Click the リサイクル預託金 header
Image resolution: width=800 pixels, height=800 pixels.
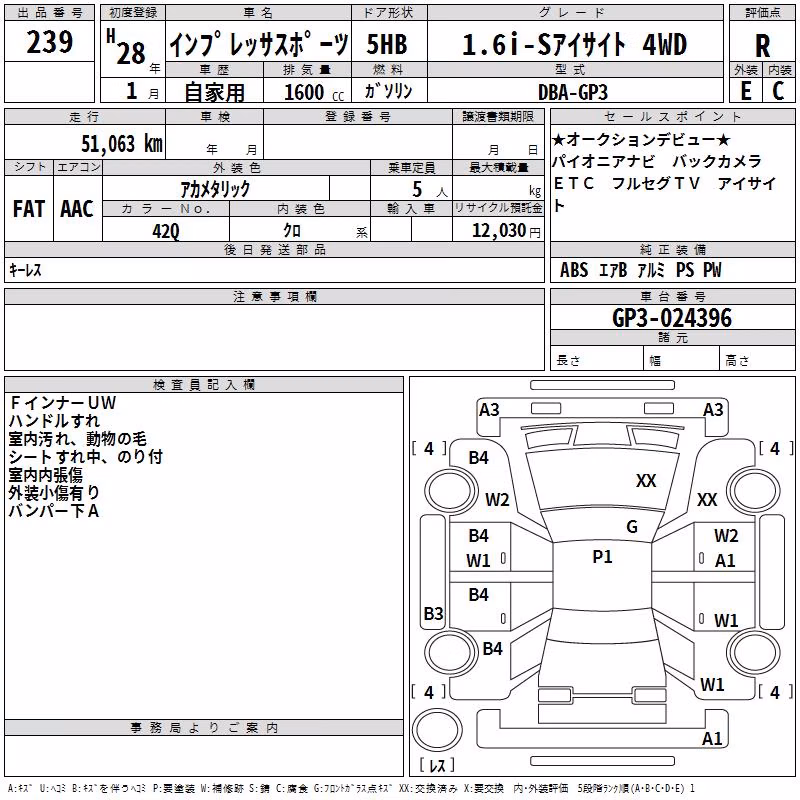pos(498,208)
